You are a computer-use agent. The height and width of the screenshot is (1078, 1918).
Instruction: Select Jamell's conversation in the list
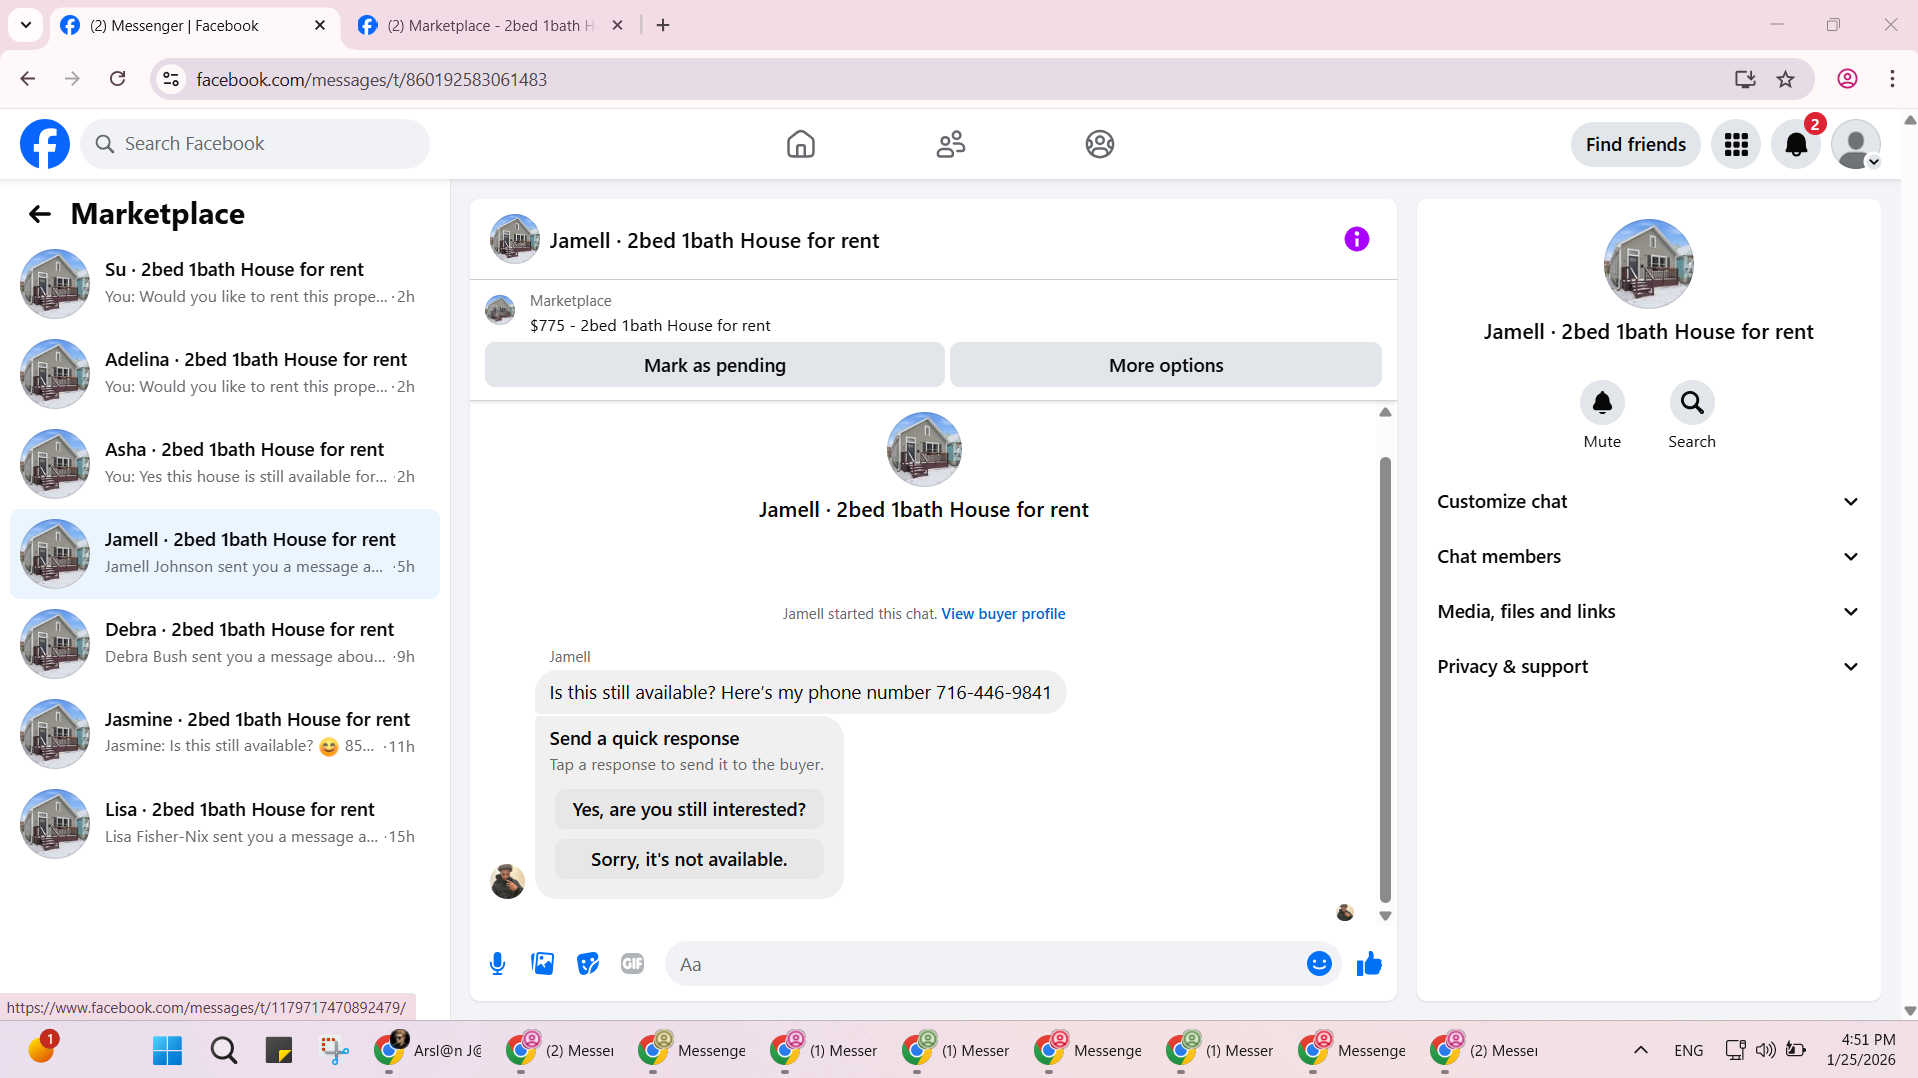coord(225,554)
